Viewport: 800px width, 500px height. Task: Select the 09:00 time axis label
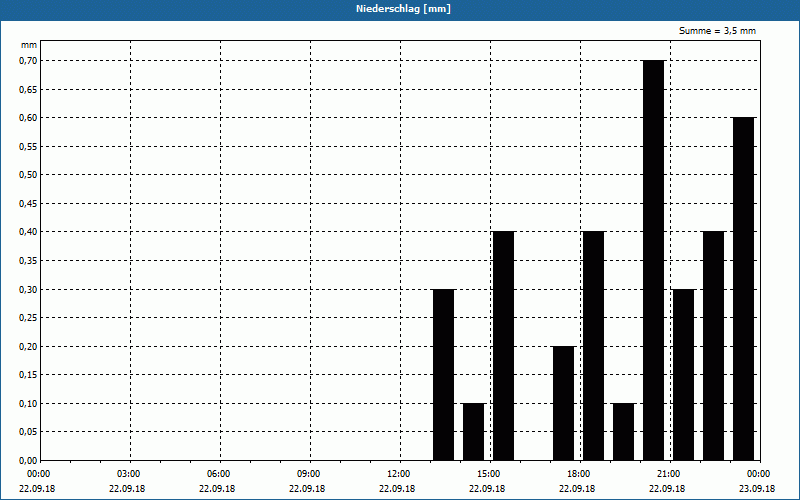[309, 474]
